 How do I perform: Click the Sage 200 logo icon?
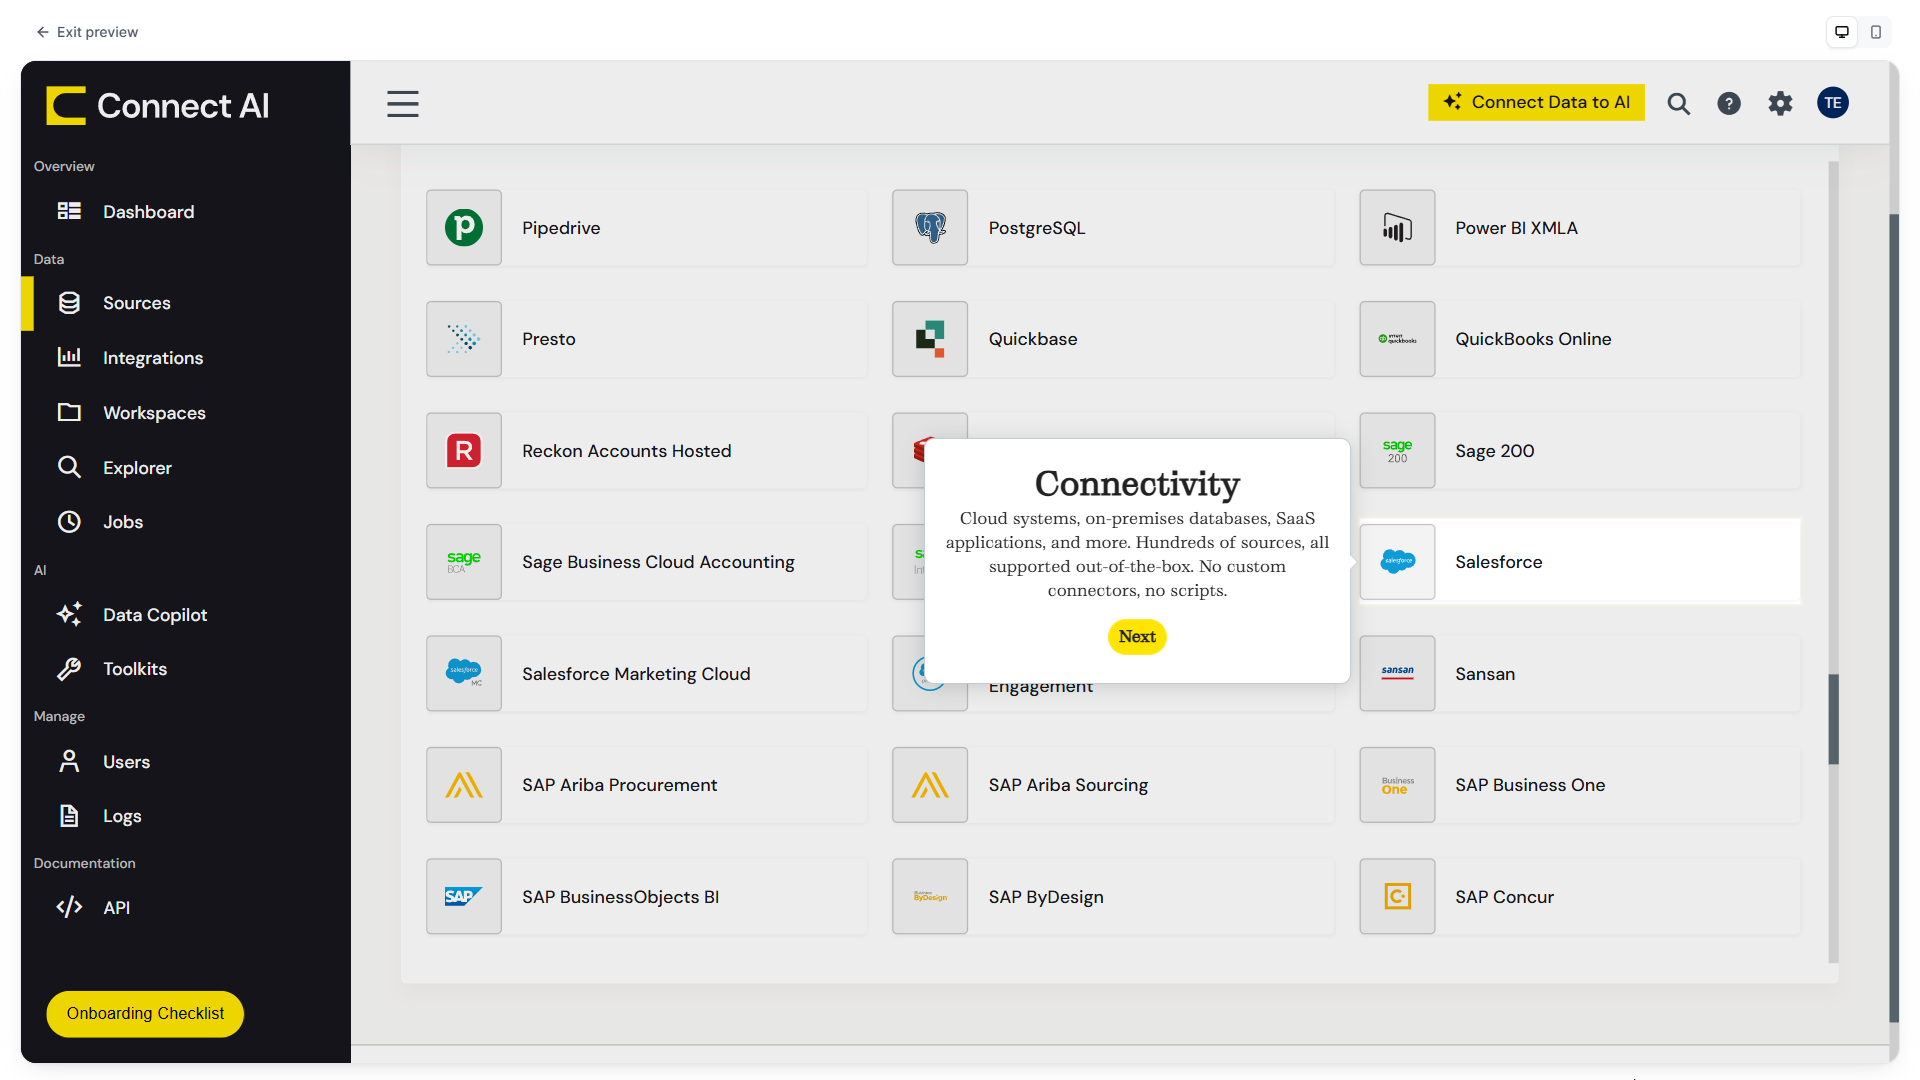tap(1397, 451)
